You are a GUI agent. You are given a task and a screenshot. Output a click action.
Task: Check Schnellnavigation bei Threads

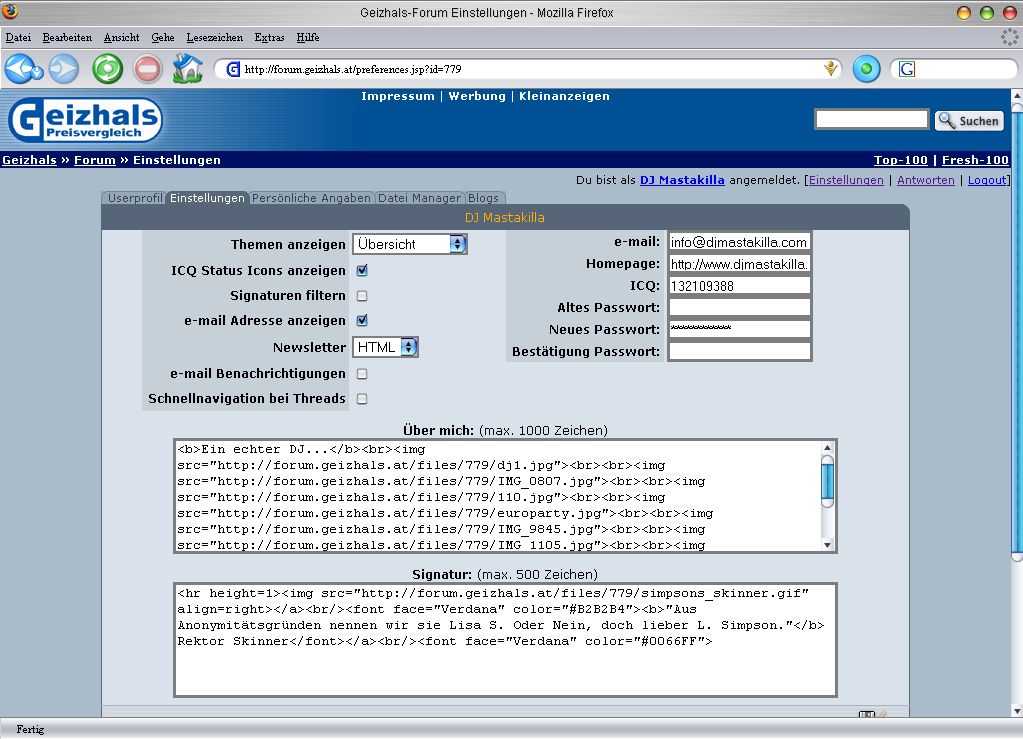(x=362, y=399)
